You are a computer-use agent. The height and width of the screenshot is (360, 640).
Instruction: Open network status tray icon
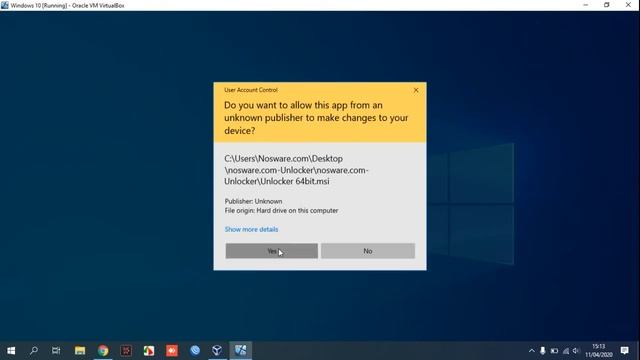pyautogui.click(x=565, y=351)
